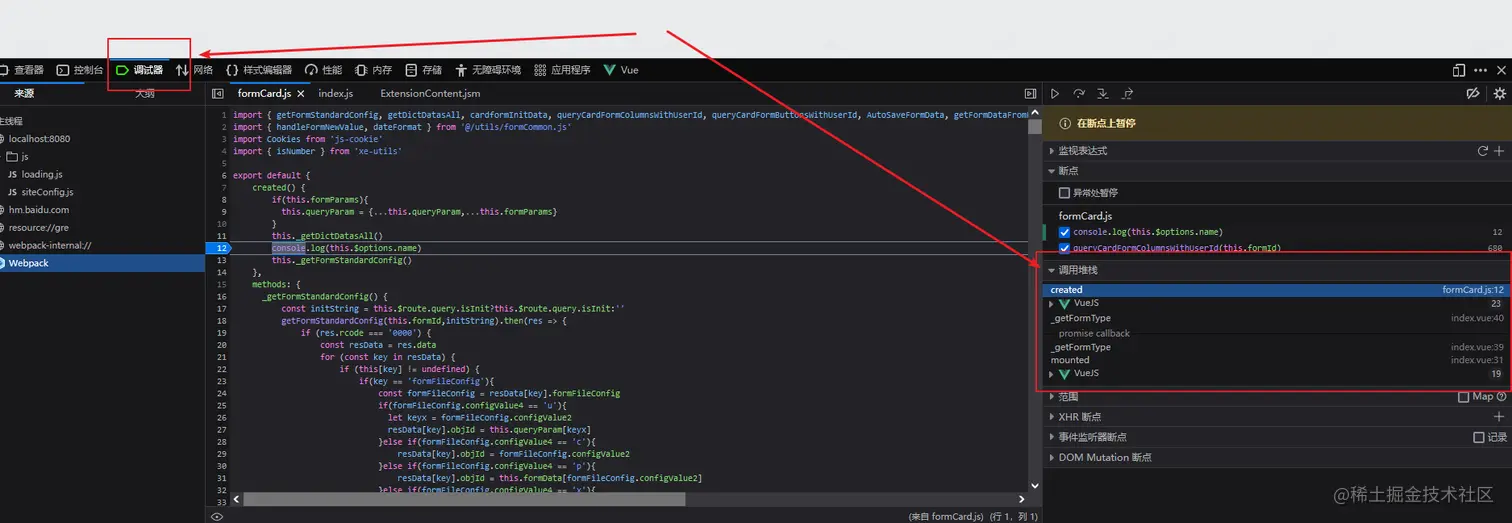Switch to index.js editor tab
This screenshot has width=1512, height=523.
click(335, 93)
